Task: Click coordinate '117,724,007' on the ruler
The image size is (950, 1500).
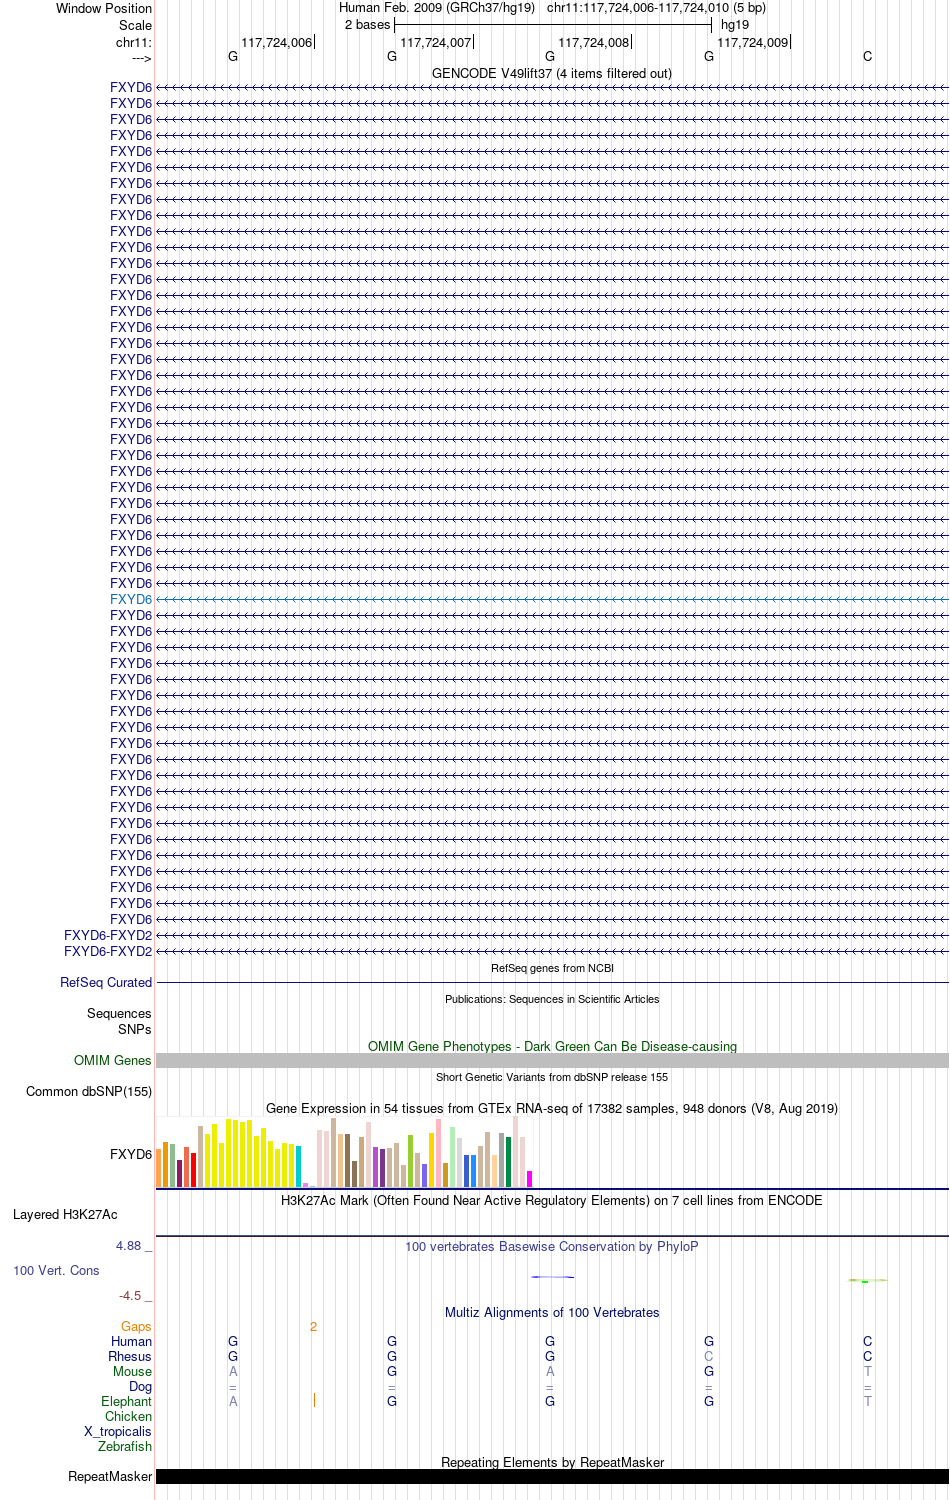Action: 436,42
